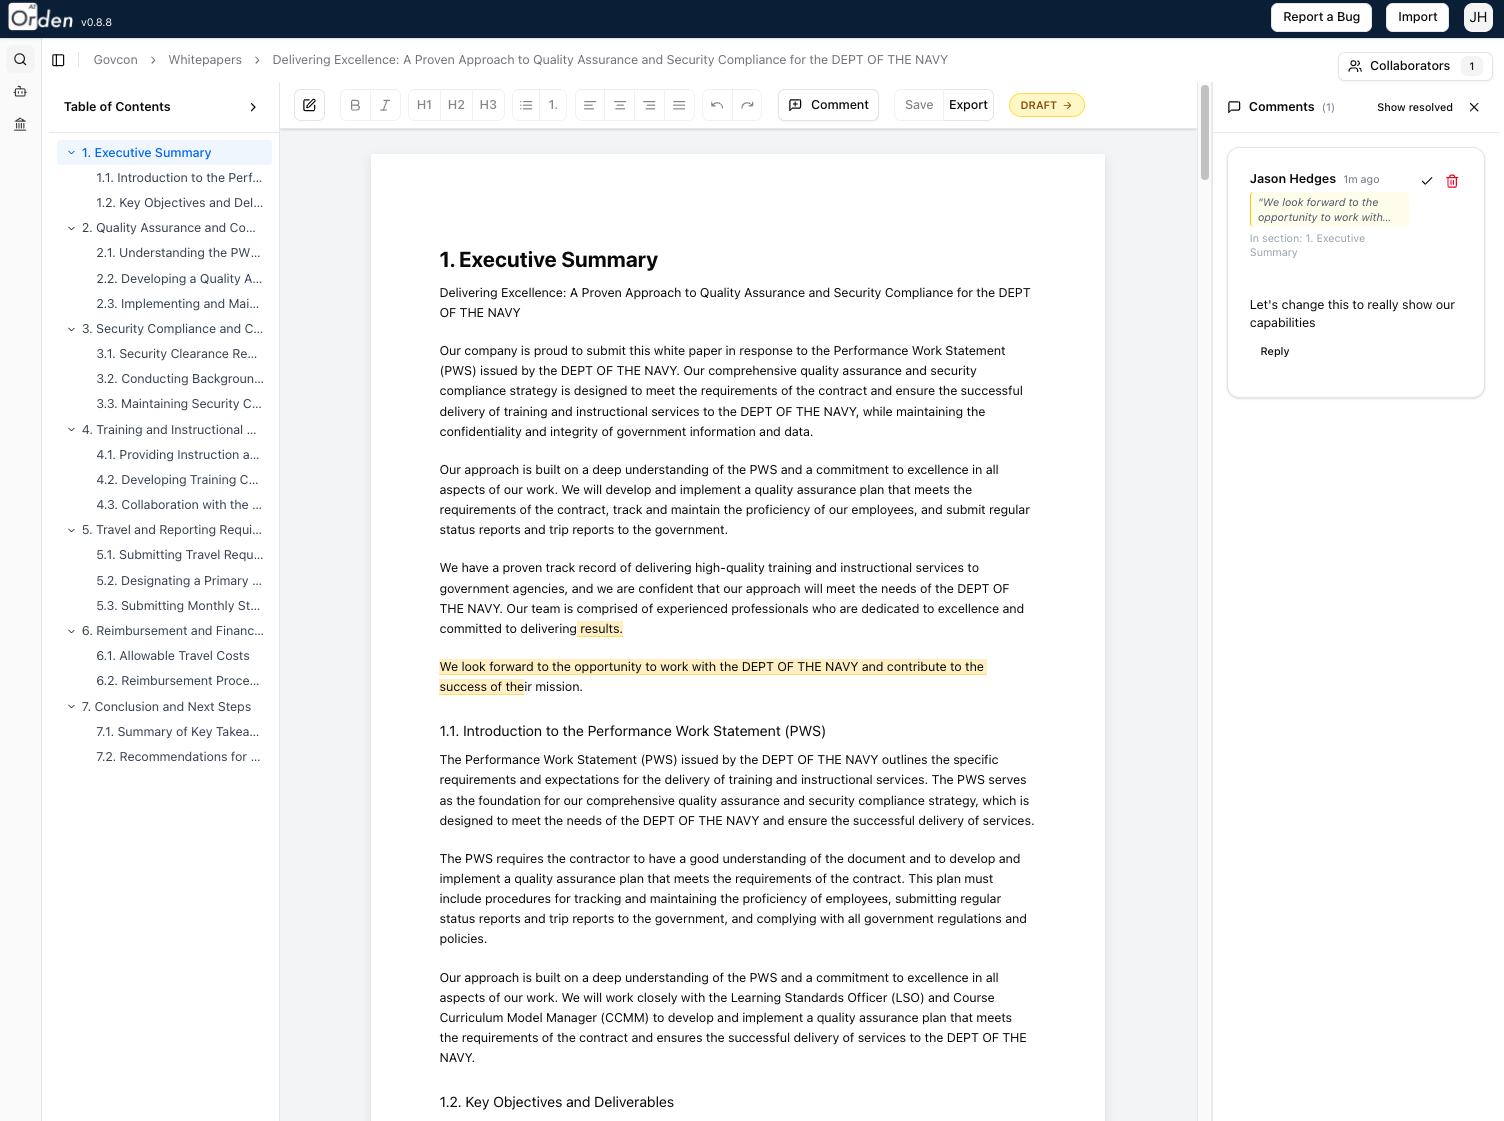Image resolution: width=1504 pixels, height=1121 pixels.
Task: Apply a bulleted list to the text
Action: (x=525, y=104)
